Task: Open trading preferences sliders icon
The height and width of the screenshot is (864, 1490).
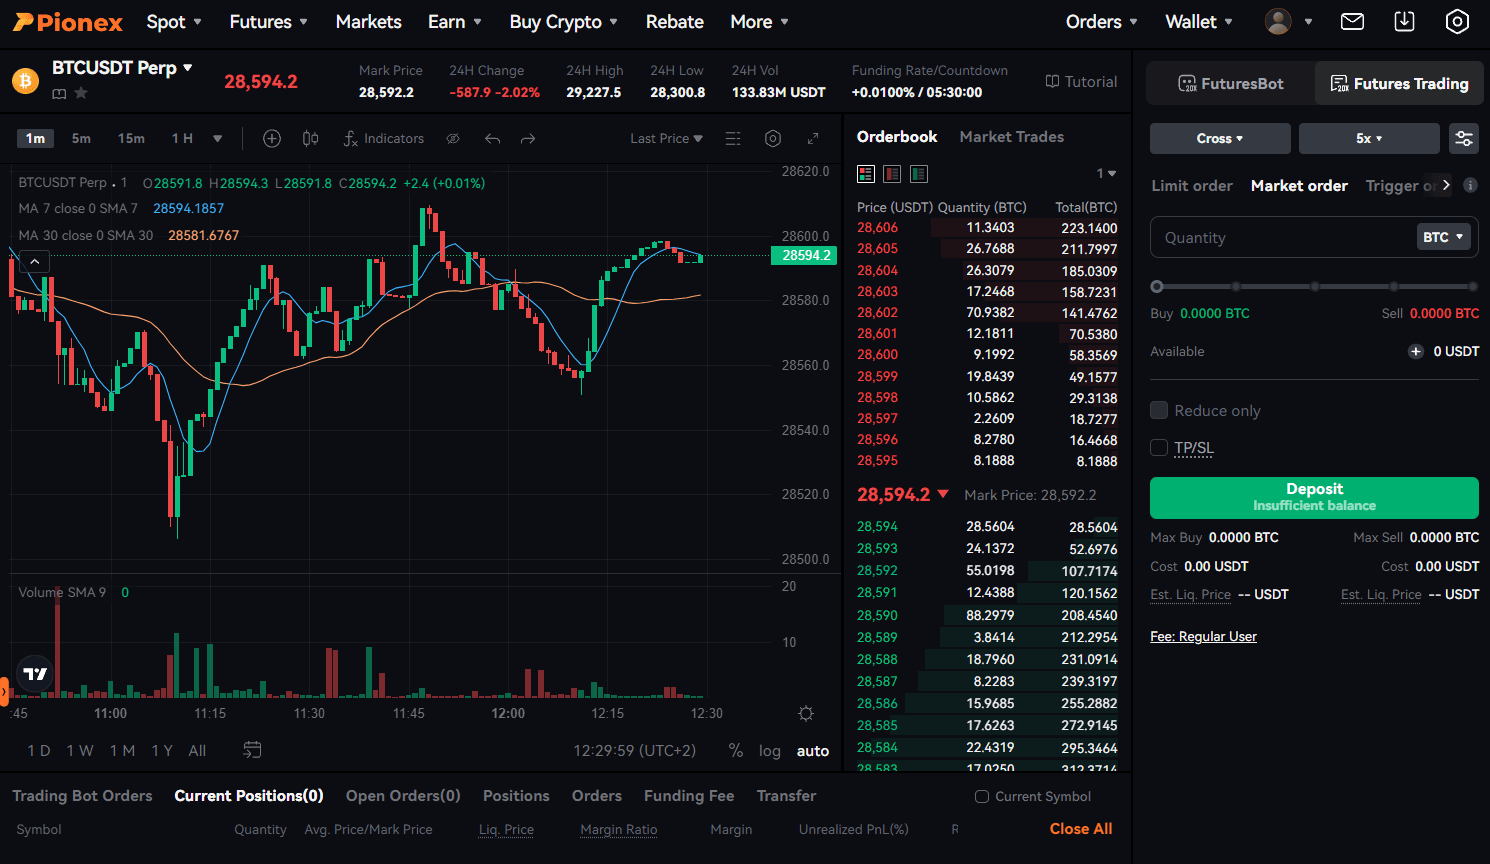Action: (x=1464, y=139)
